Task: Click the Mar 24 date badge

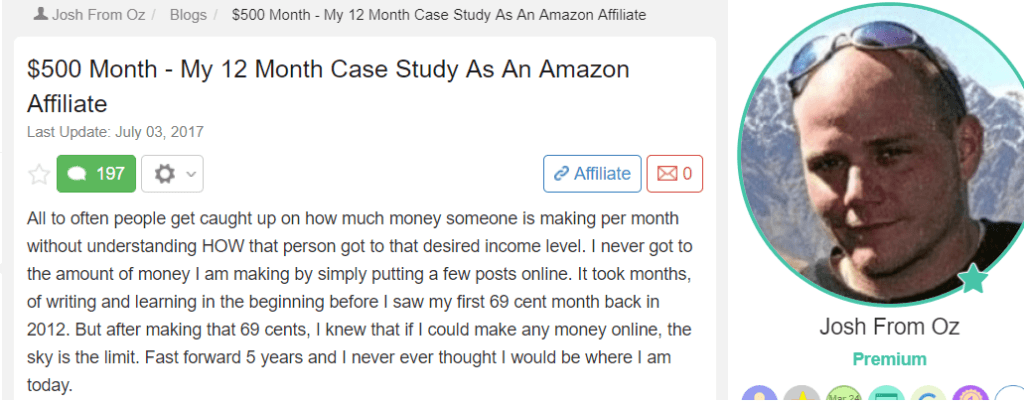Action: [x=844, y=397]
